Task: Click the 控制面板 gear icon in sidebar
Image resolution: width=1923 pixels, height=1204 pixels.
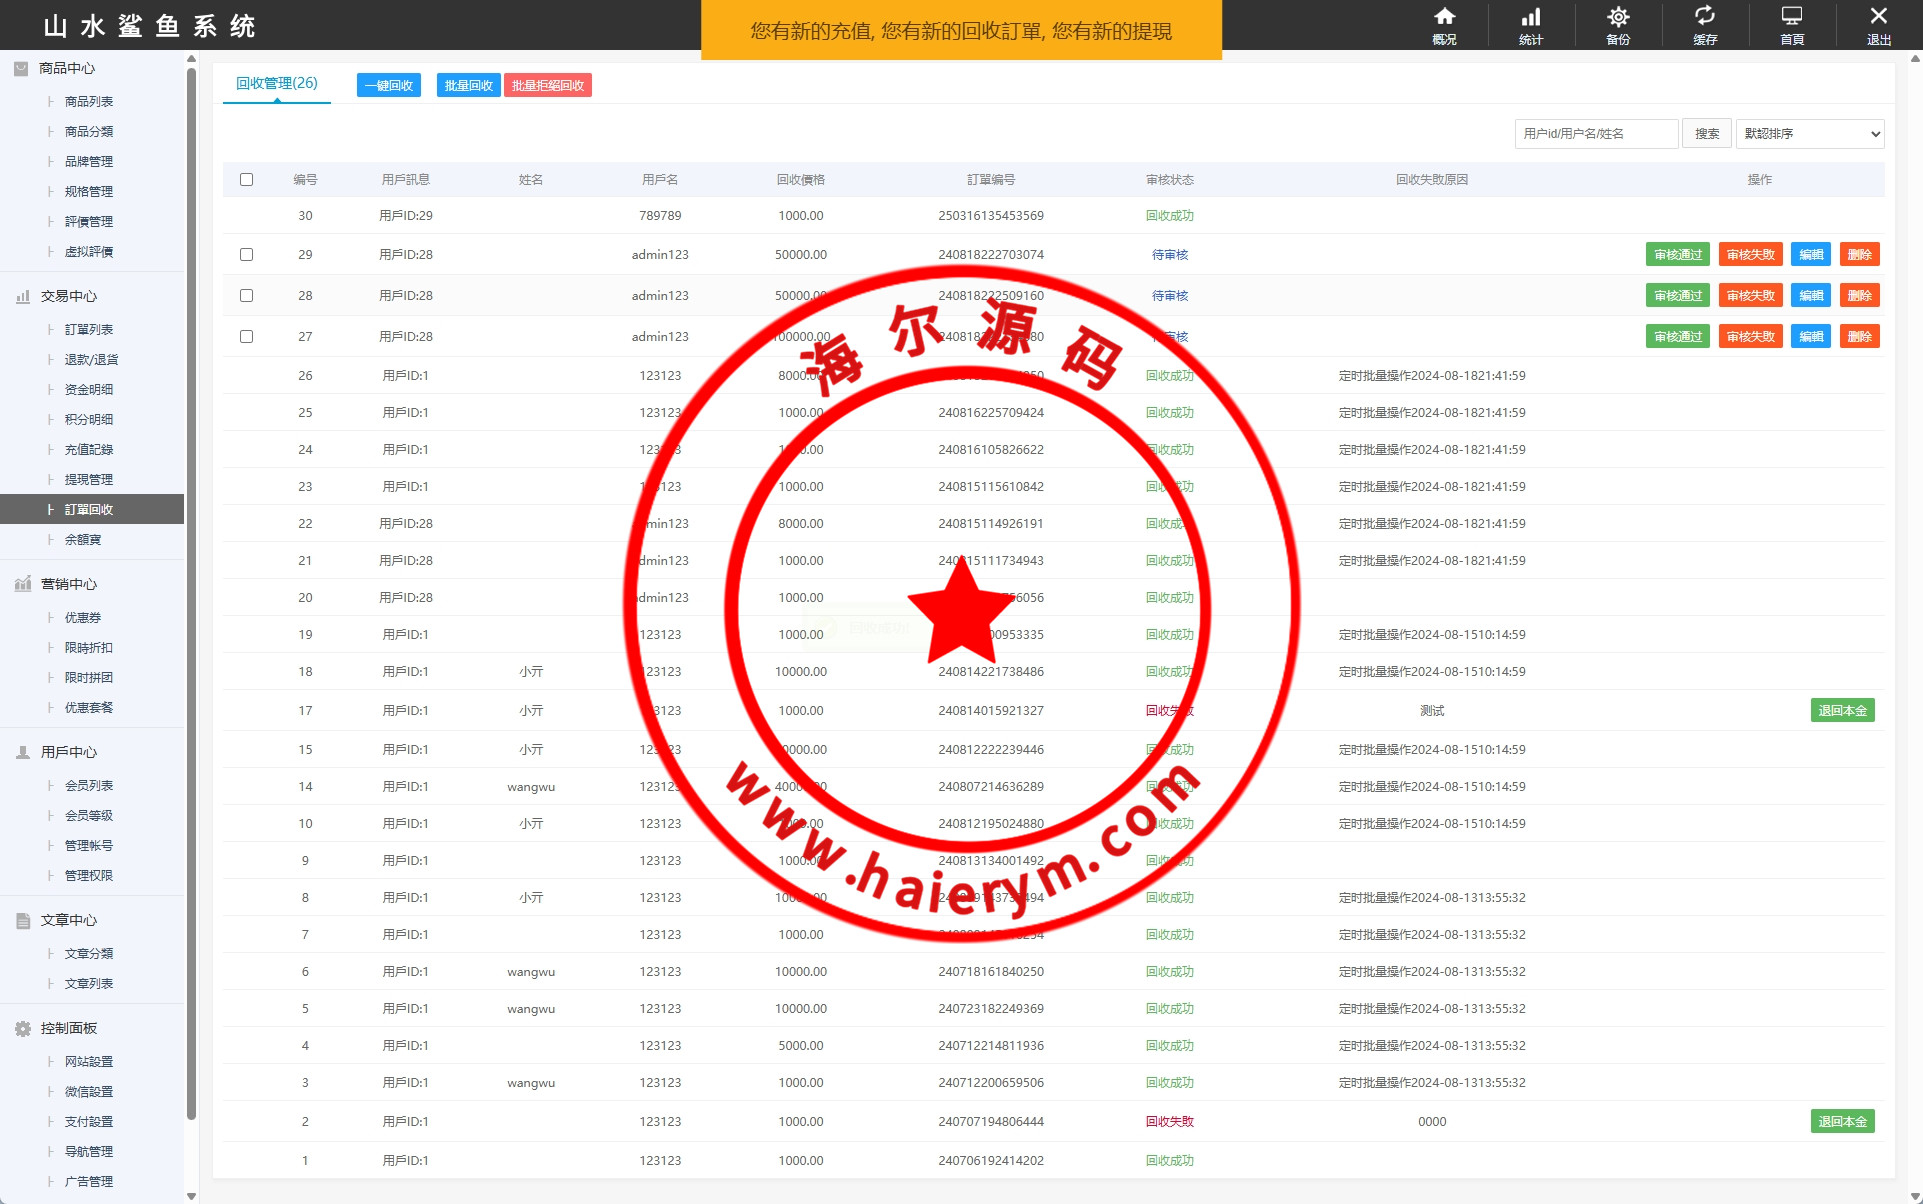Action: [x=23, y=1028]
